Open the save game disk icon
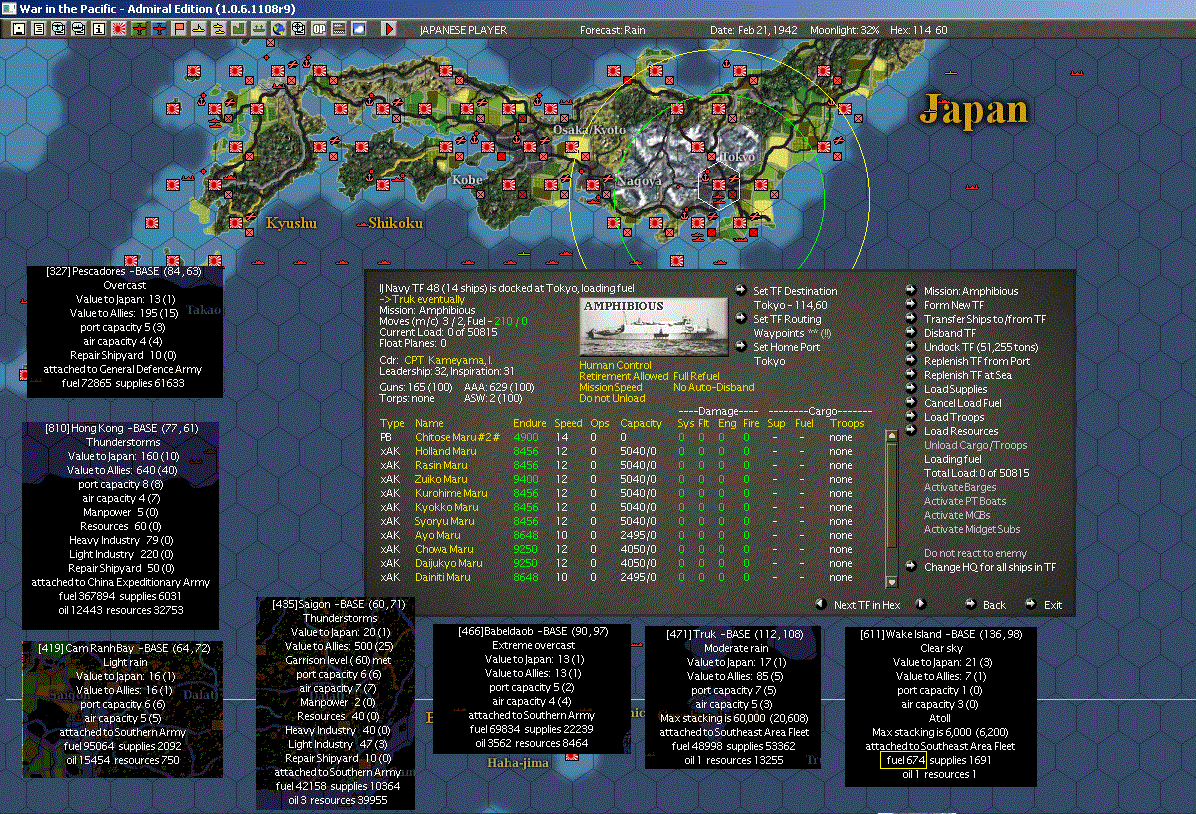The image size is (1196, 814). tap(19, 29)
